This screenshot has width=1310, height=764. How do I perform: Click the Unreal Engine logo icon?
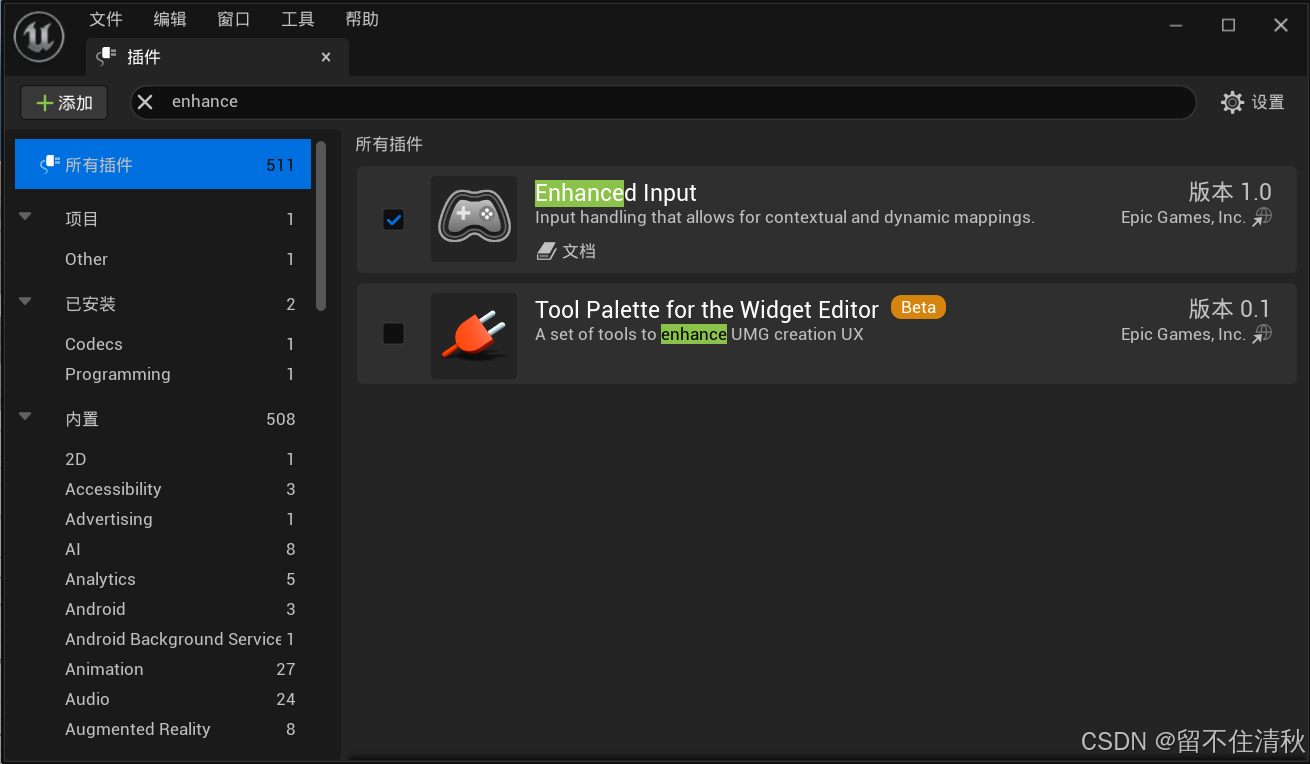[x=39, y=38]
